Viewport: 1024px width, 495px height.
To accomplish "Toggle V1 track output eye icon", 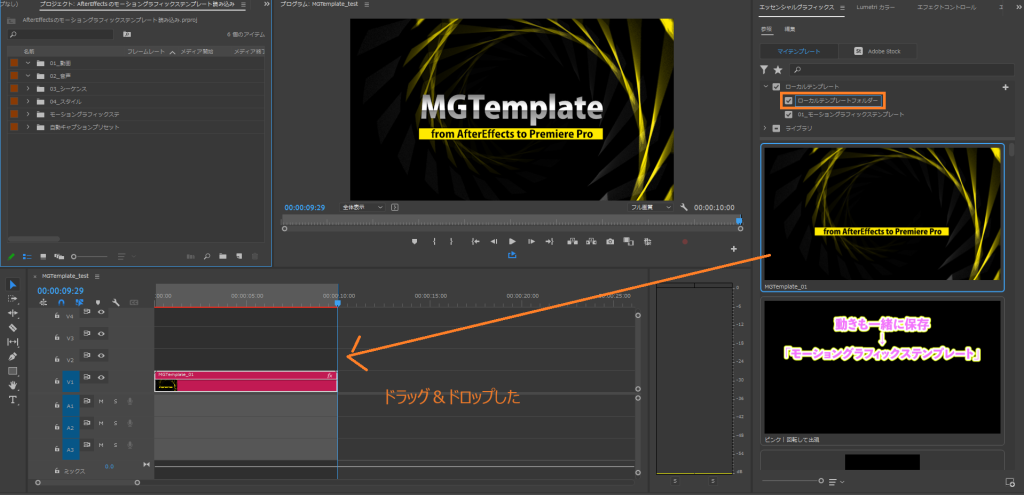I will [101, 377].
